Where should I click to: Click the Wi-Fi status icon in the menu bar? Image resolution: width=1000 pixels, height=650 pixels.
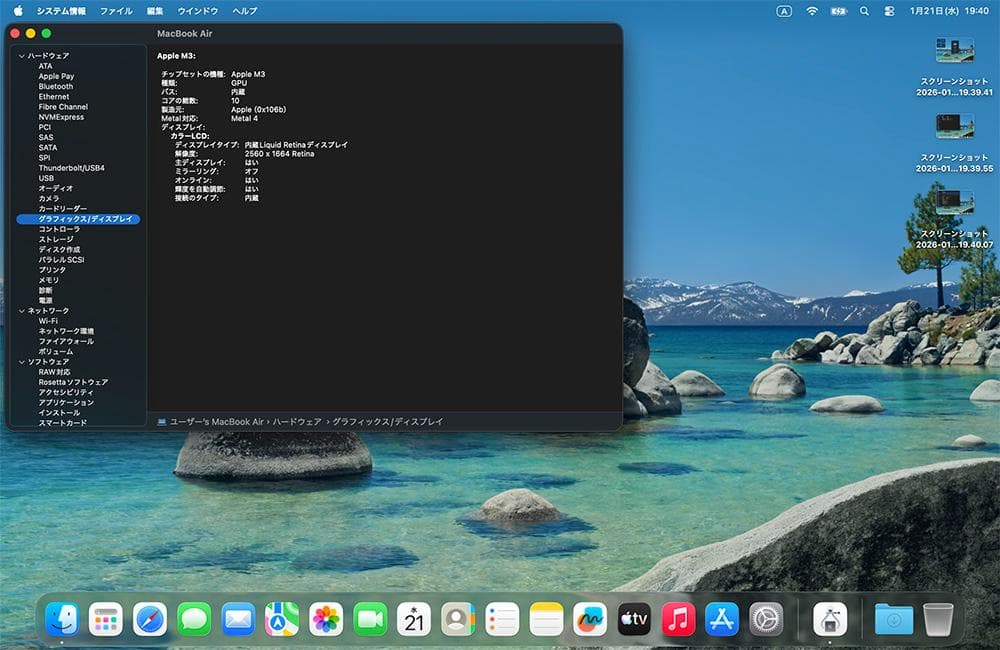tap(812, 10)
